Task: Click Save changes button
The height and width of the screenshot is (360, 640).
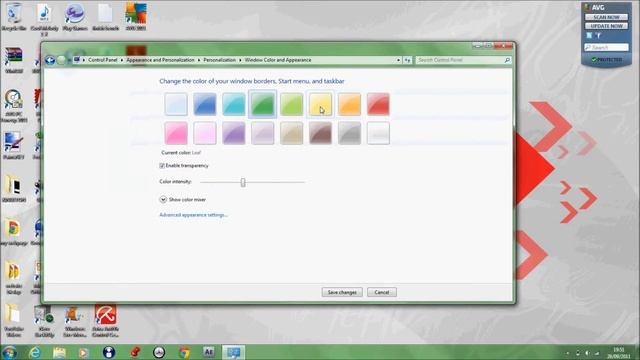Action: (x=342, y=292)
